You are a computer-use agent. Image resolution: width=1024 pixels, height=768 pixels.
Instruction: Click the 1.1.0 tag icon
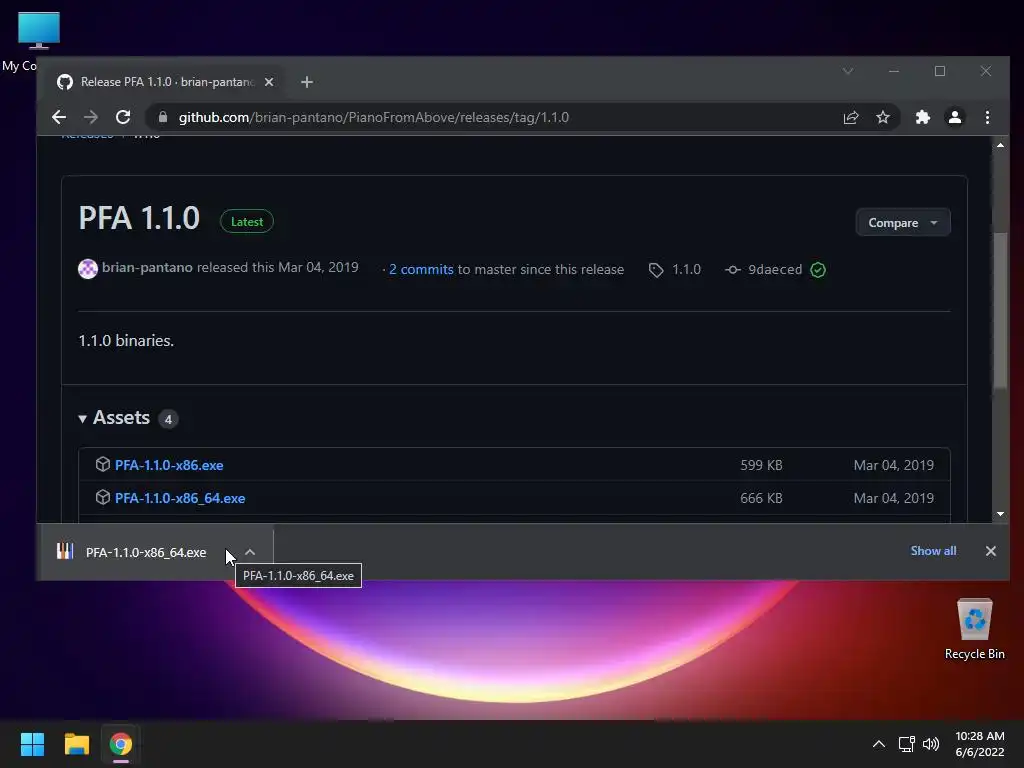[656, 270]
